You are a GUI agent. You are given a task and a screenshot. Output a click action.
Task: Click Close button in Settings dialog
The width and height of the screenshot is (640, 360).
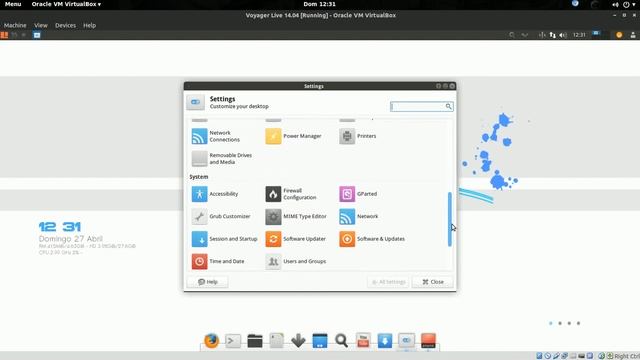tap(433, 282)
